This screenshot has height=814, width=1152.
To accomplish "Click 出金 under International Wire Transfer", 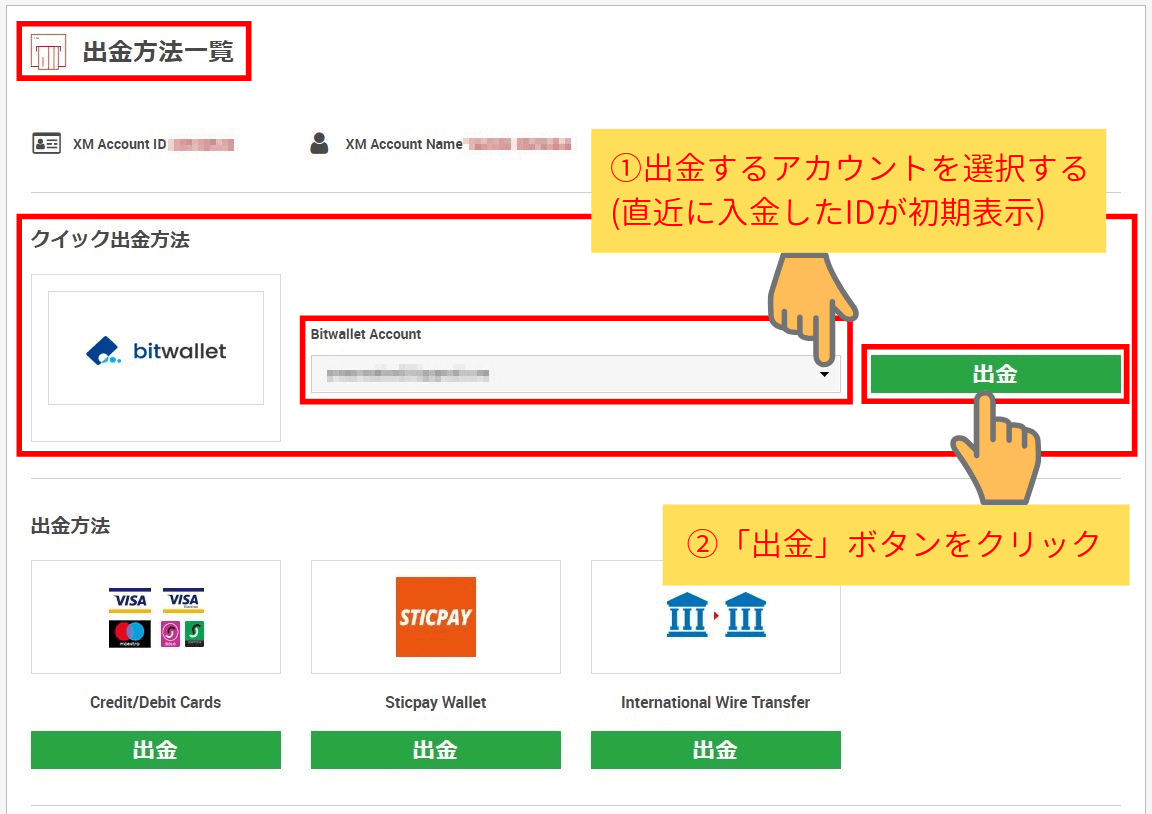I will pos(715,750).
